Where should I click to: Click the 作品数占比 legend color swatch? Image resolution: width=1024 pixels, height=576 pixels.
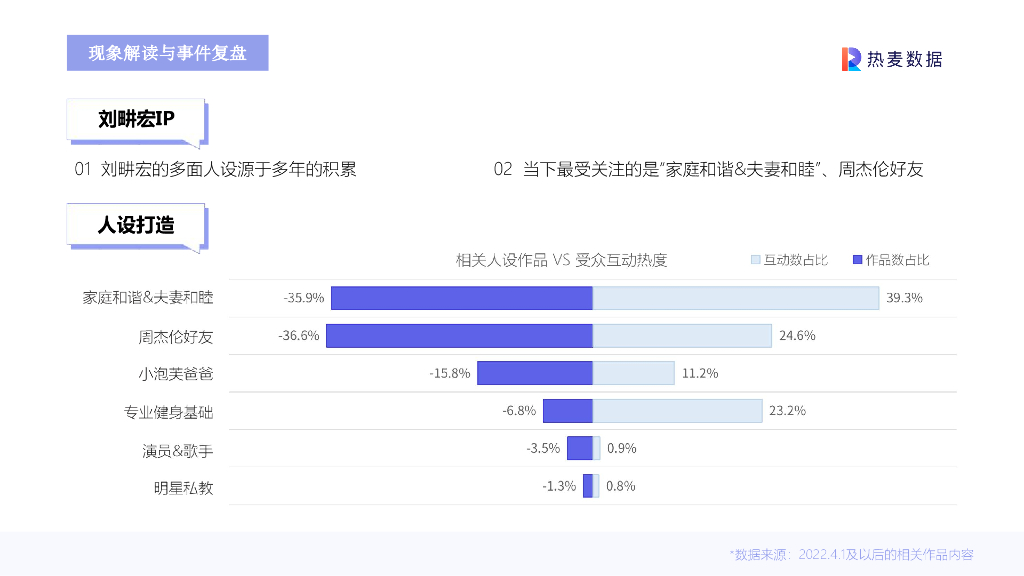click(857, 260)
